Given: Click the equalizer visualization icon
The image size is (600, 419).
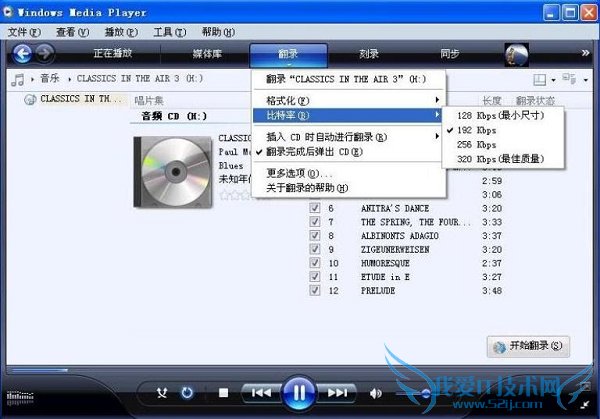Looking at the screenshot, I should 20,398.
